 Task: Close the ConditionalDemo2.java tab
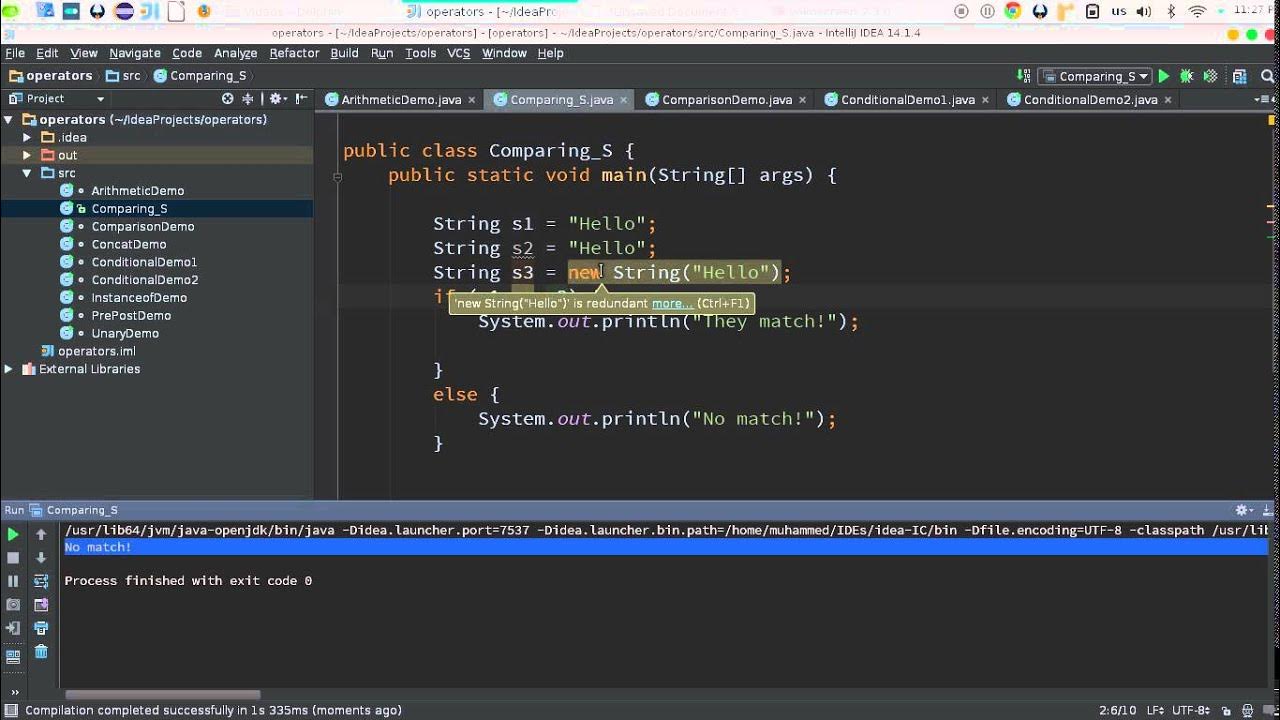coord(1167,100)
